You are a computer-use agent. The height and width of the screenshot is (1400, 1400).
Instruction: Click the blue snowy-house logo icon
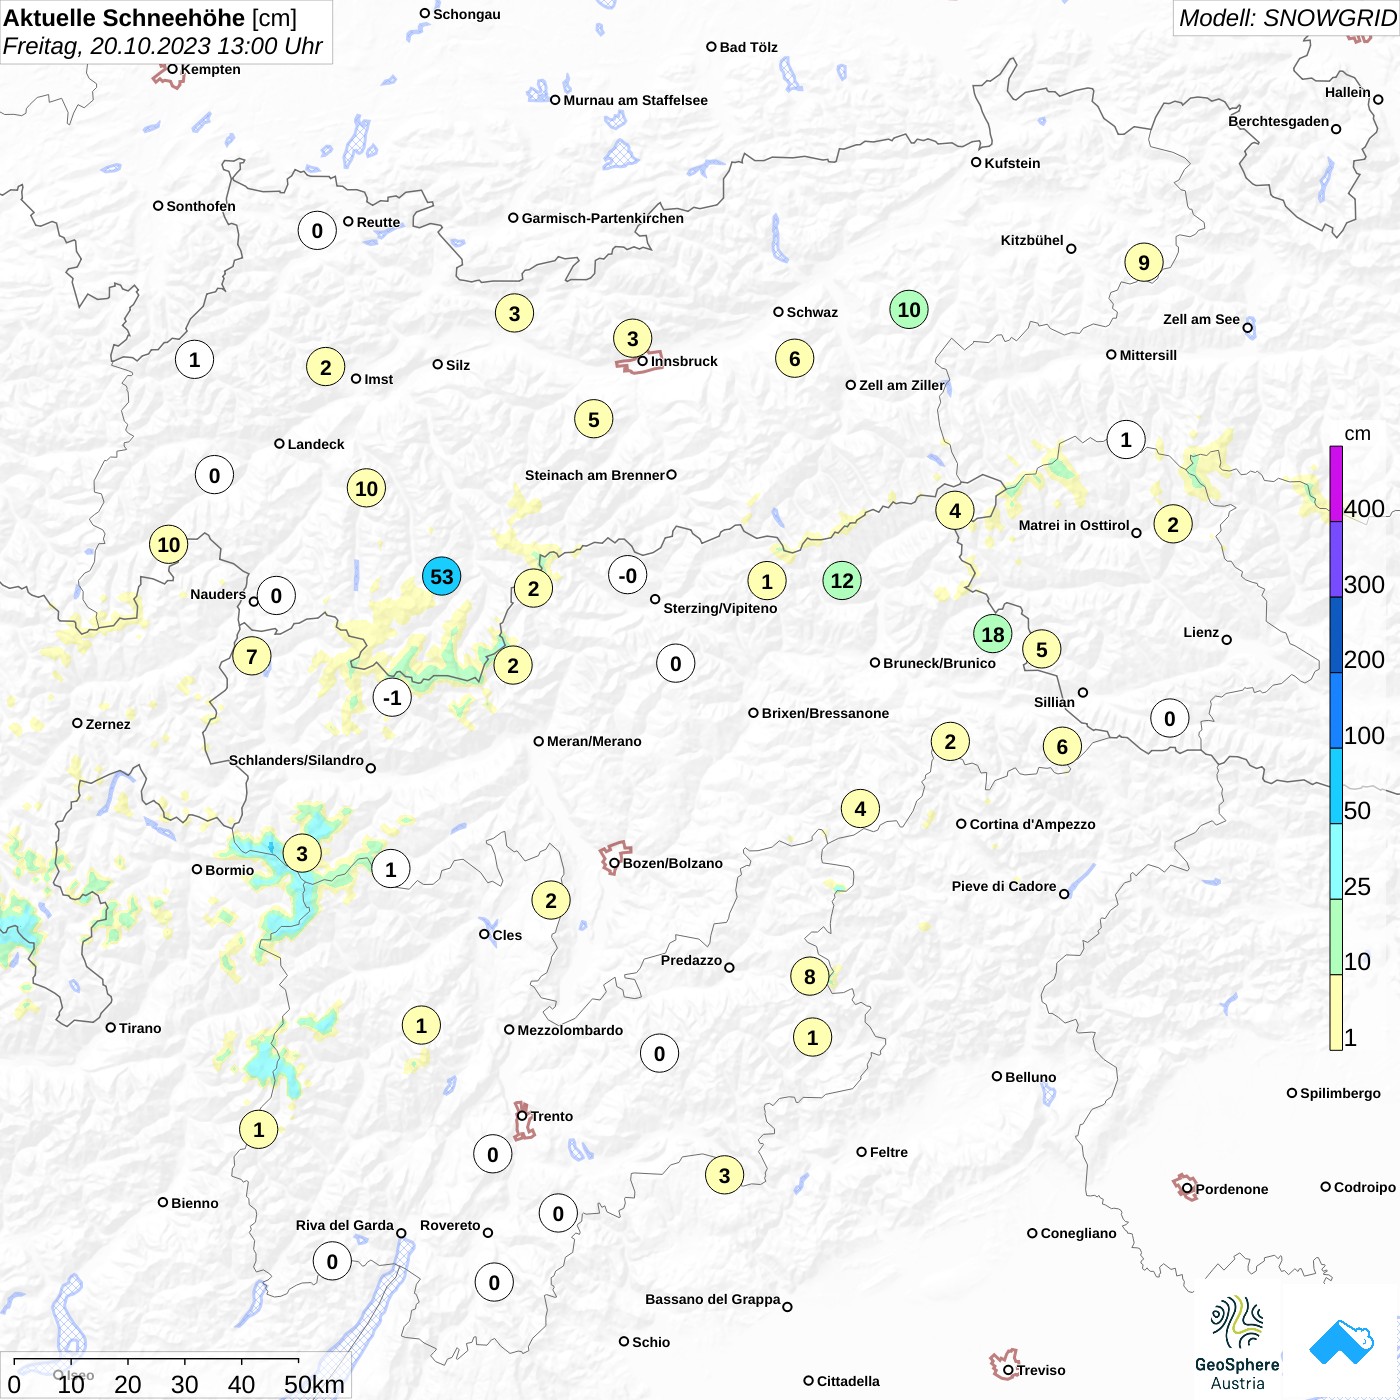click(1341, 1342)
